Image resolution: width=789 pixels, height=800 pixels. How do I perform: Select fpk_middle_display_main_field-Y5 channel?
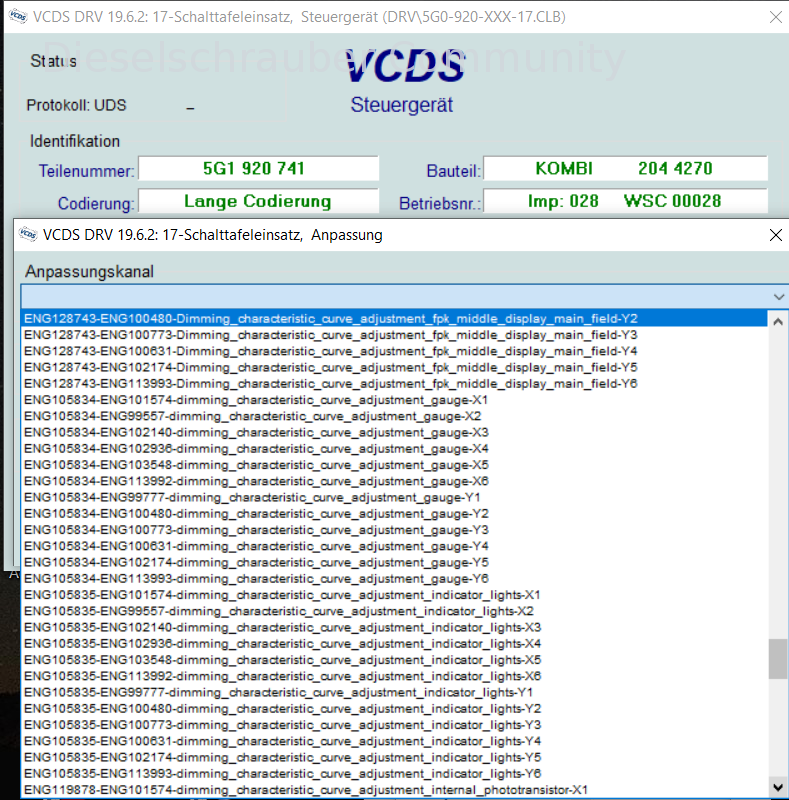[x=394, y=367]
